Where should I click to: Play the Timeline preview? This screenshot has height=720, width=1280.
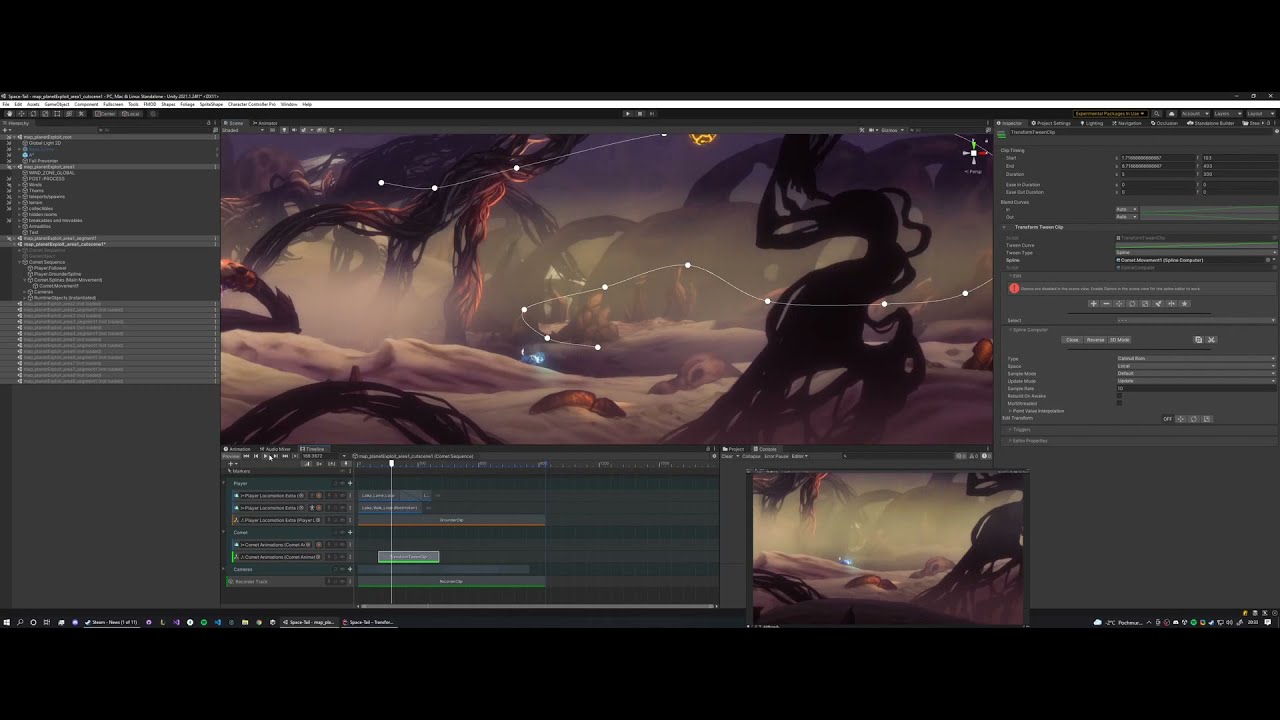coord(265,456)
